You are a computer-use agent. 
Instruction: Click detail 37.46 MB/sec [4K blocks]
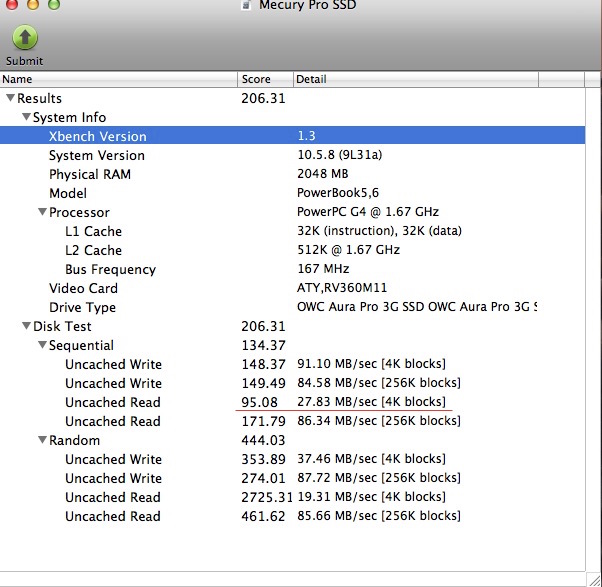(x=372, y=459)
